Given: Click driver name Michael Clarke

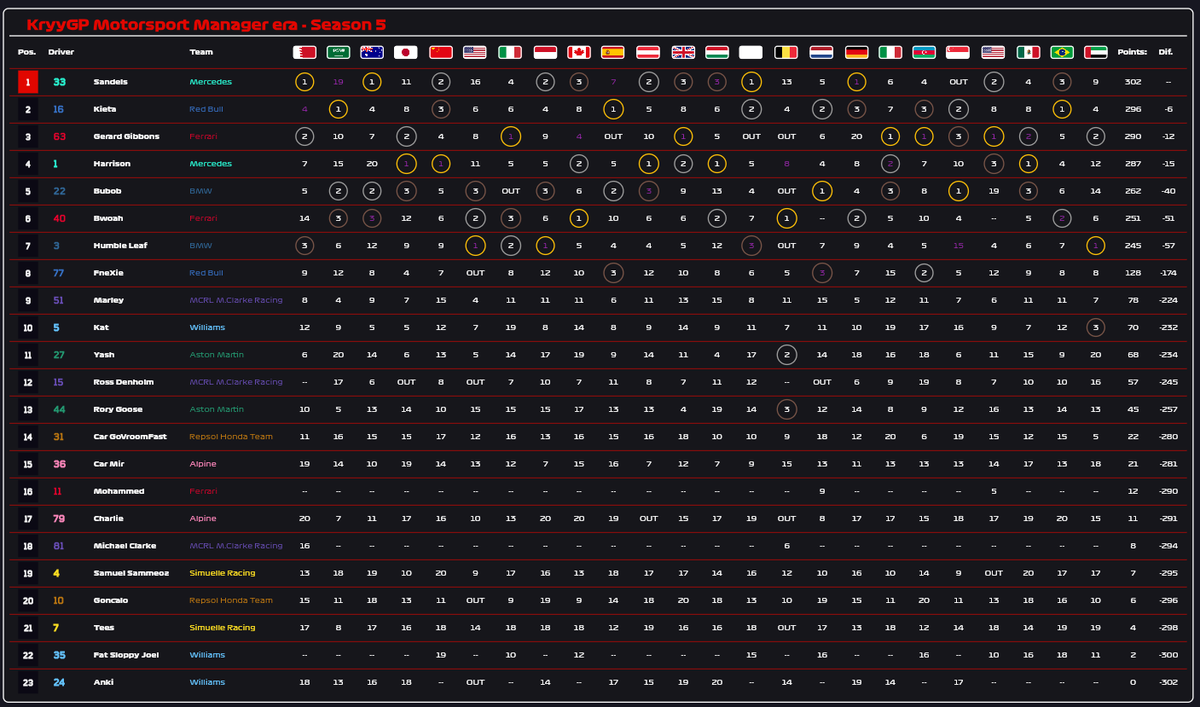Looking at the screenshot, I should click(x=126, y=546).
